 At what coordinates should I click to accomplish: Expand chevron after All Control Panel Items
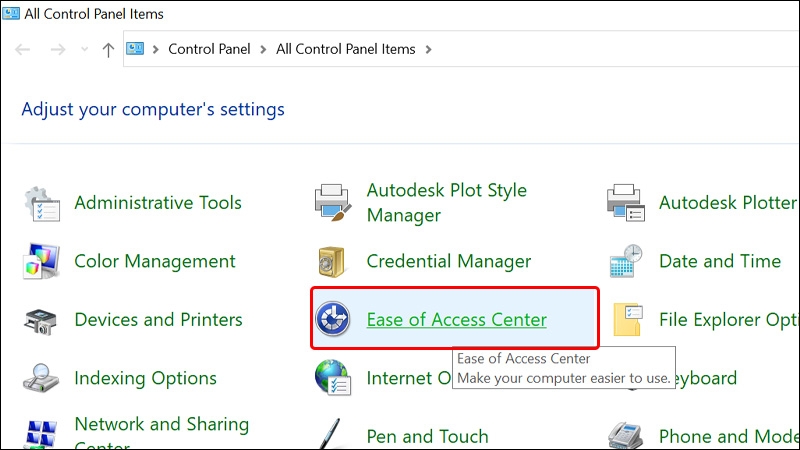click(x=429, y=49)
